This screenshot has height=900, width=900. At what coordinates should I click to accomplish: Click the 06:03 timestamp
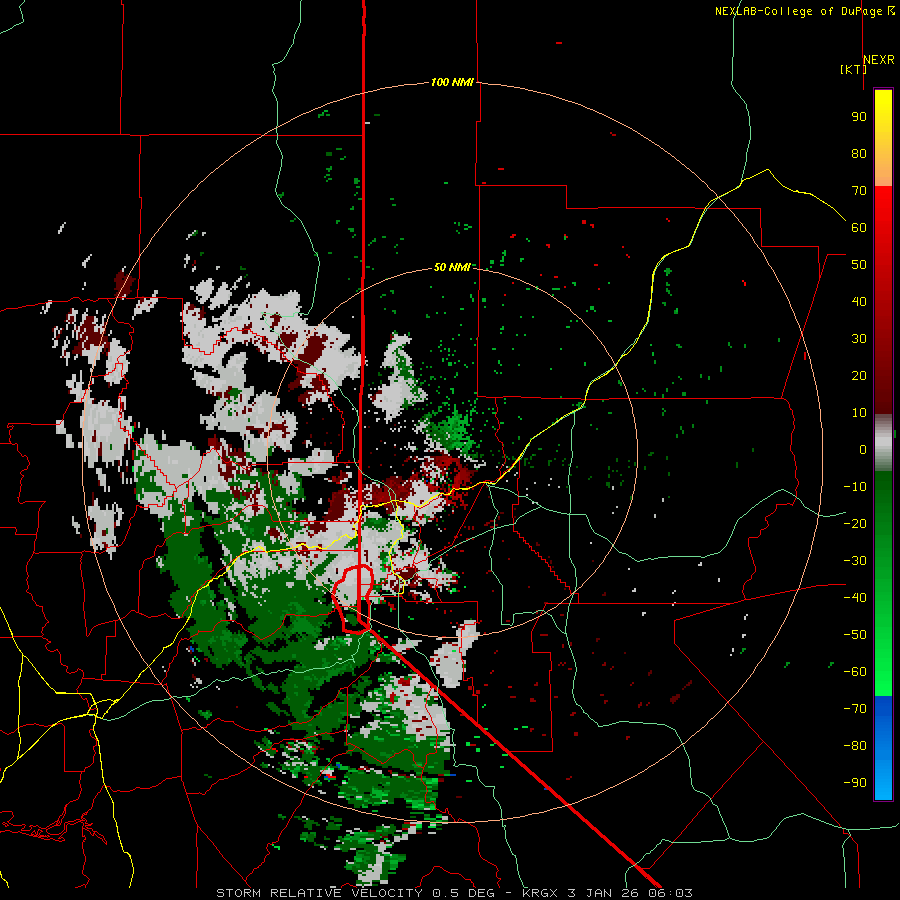coord(670,893)
